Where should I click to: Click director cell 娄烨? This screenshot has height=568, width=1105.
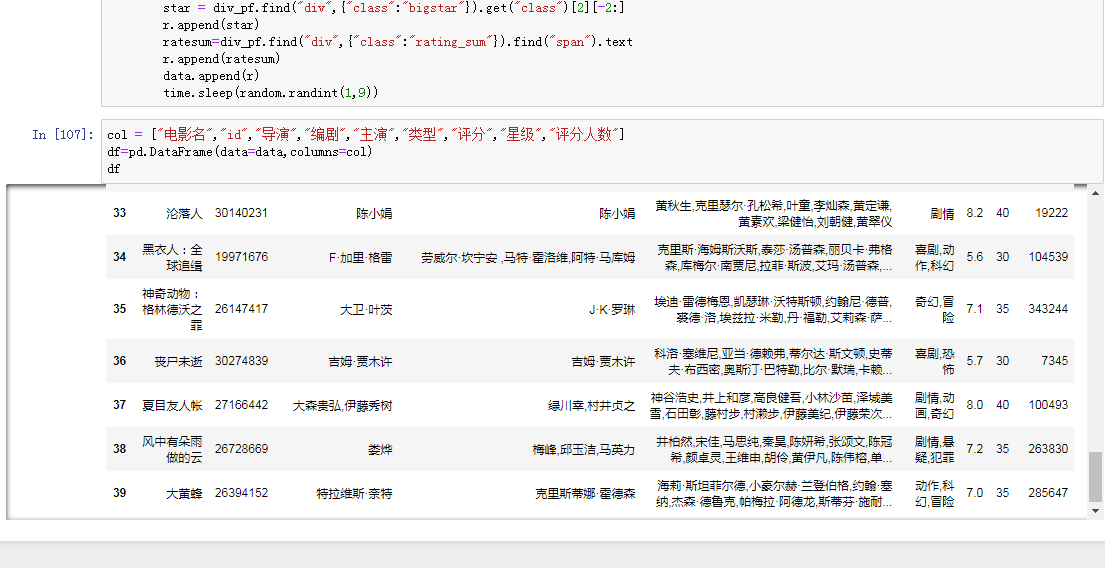[380, 449]
